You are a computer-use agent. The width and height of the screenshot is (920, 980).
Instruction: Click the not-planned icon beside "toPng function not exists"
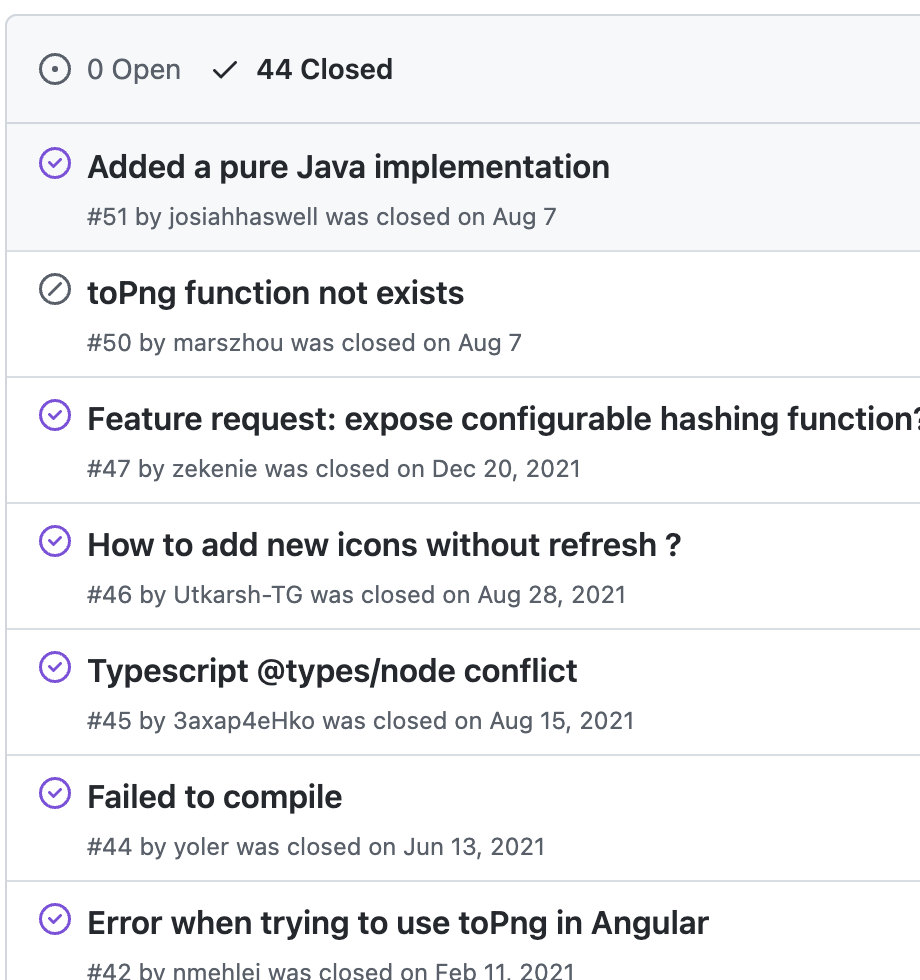tap(54, 290)
